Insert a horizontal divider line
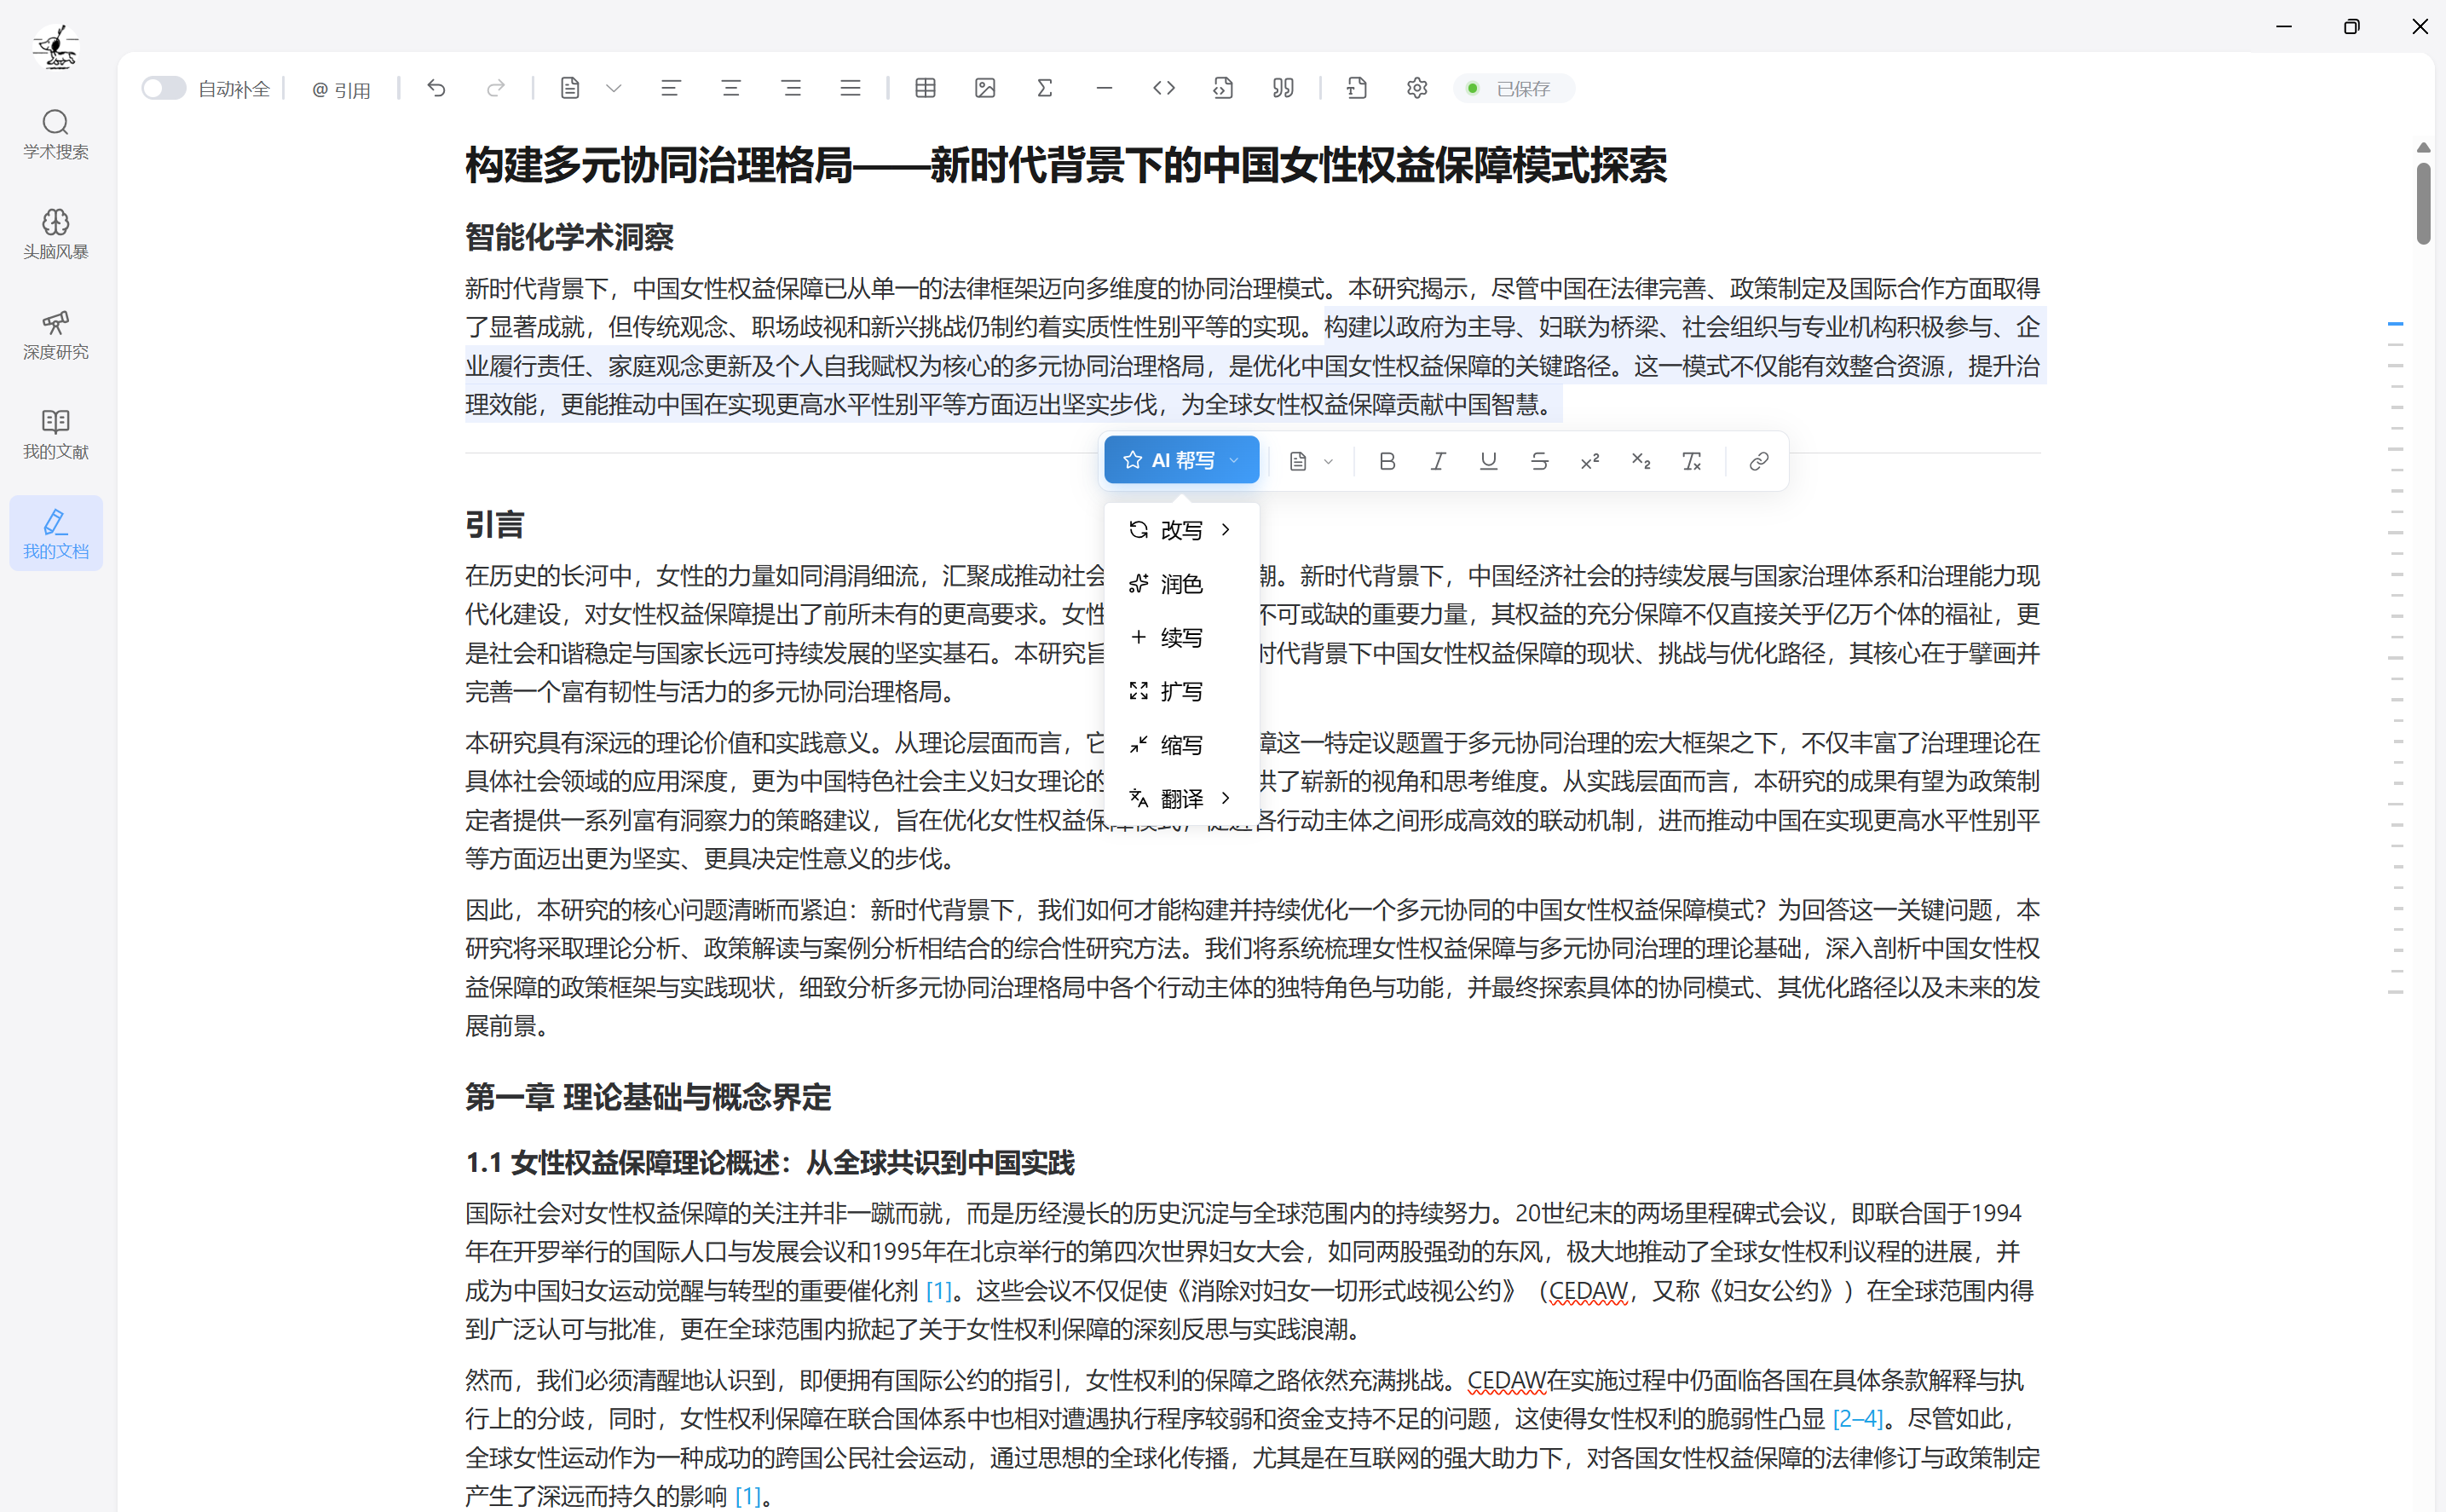The width and height of the screenshot is (2446, 1512). pyautogui.click(x=1104, y=88)
